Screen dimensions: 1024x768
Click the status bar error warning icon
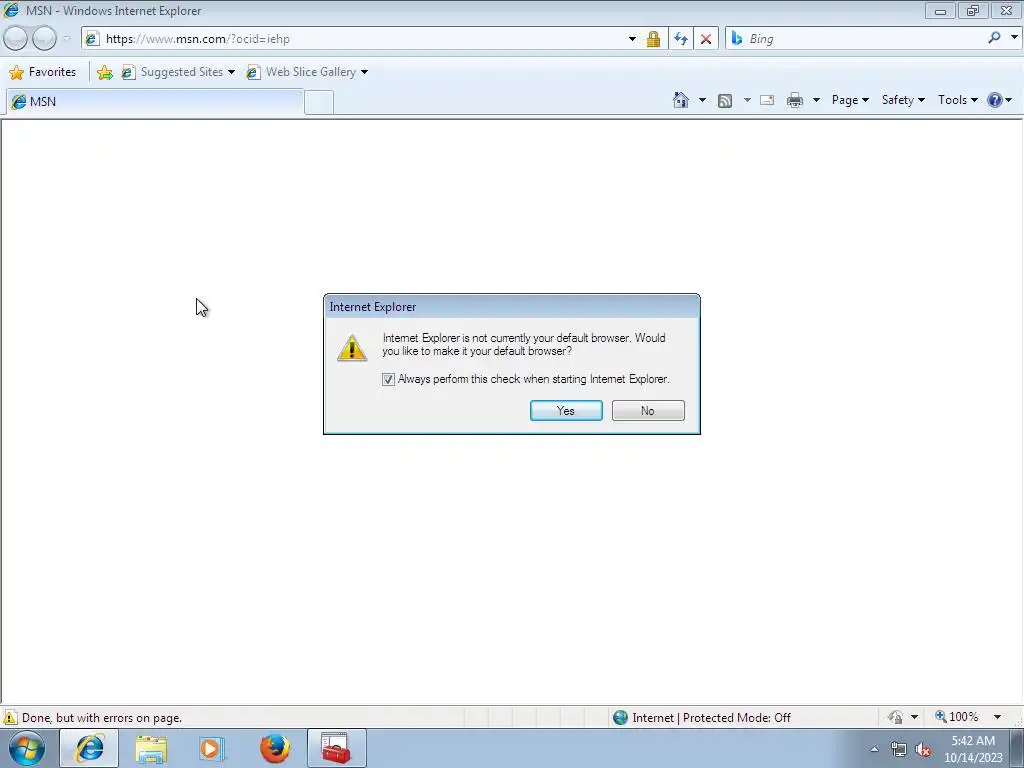point(10,718)
